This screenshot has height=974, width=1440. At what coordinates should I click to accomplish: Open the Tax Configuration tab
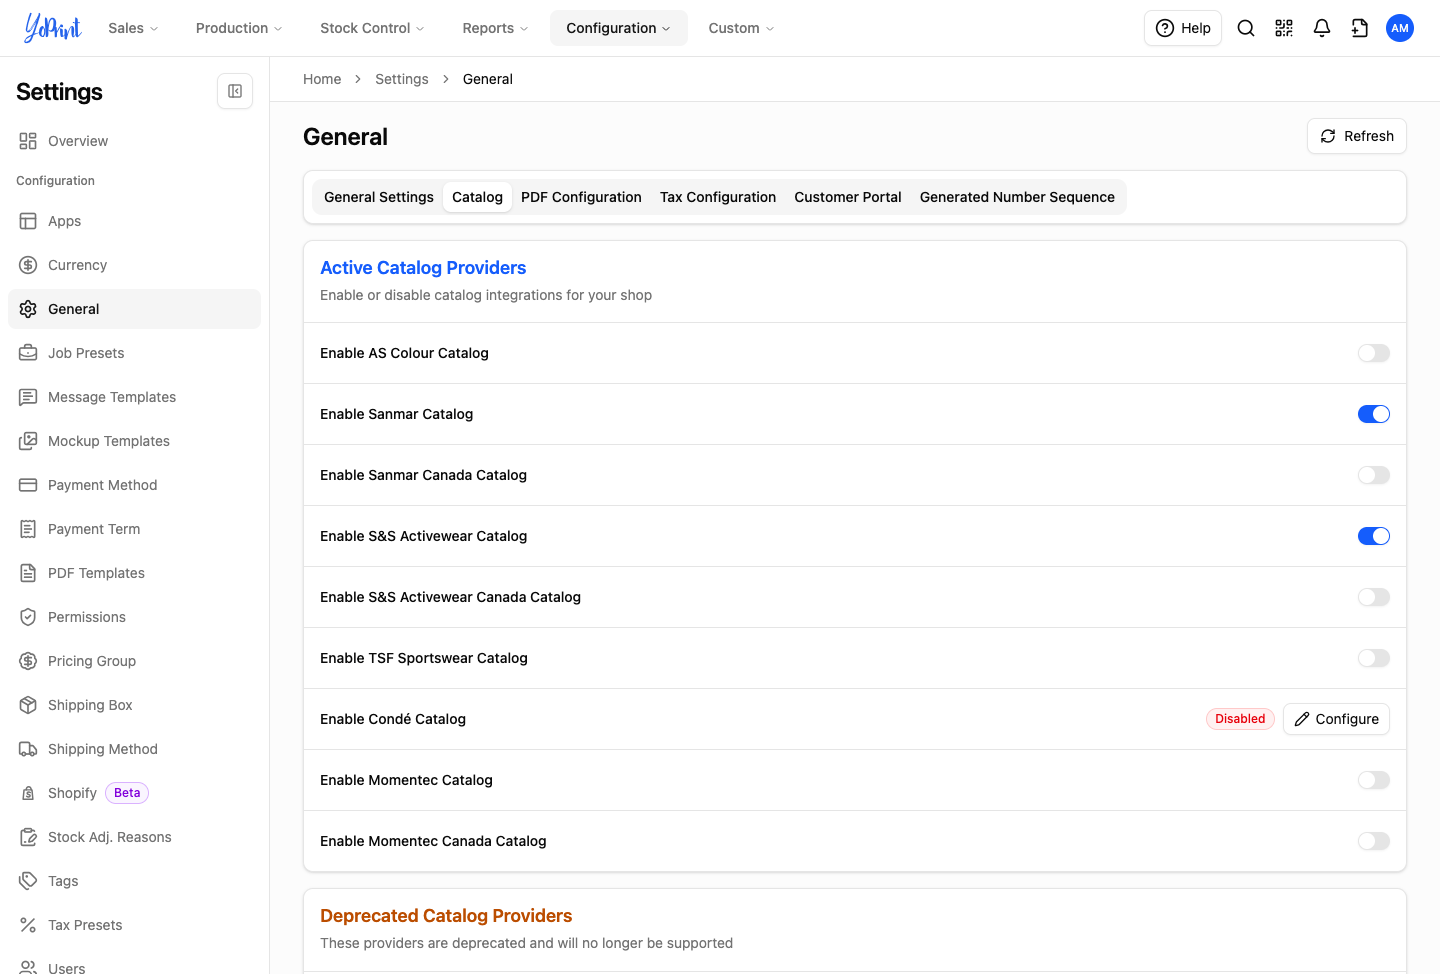click(718, 197)
